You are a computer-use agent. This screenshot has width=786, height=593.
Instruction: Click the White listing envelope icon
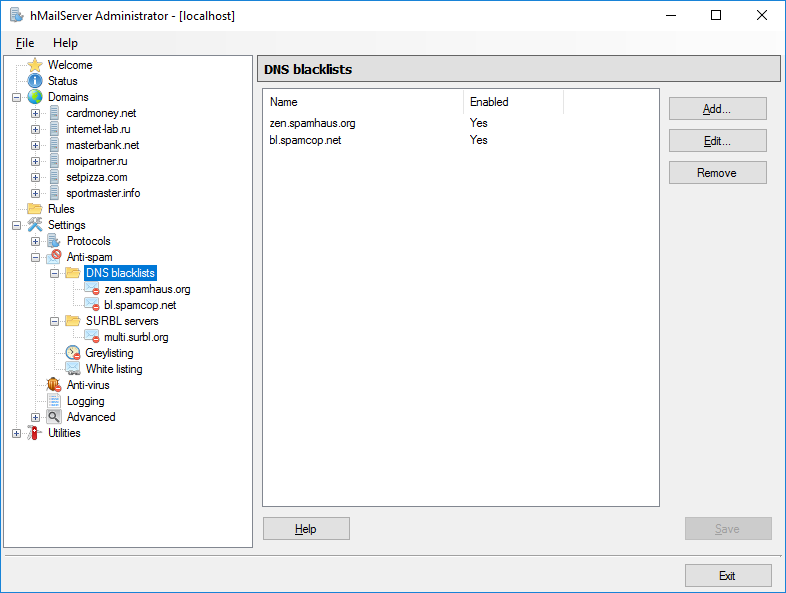[73, 369]
